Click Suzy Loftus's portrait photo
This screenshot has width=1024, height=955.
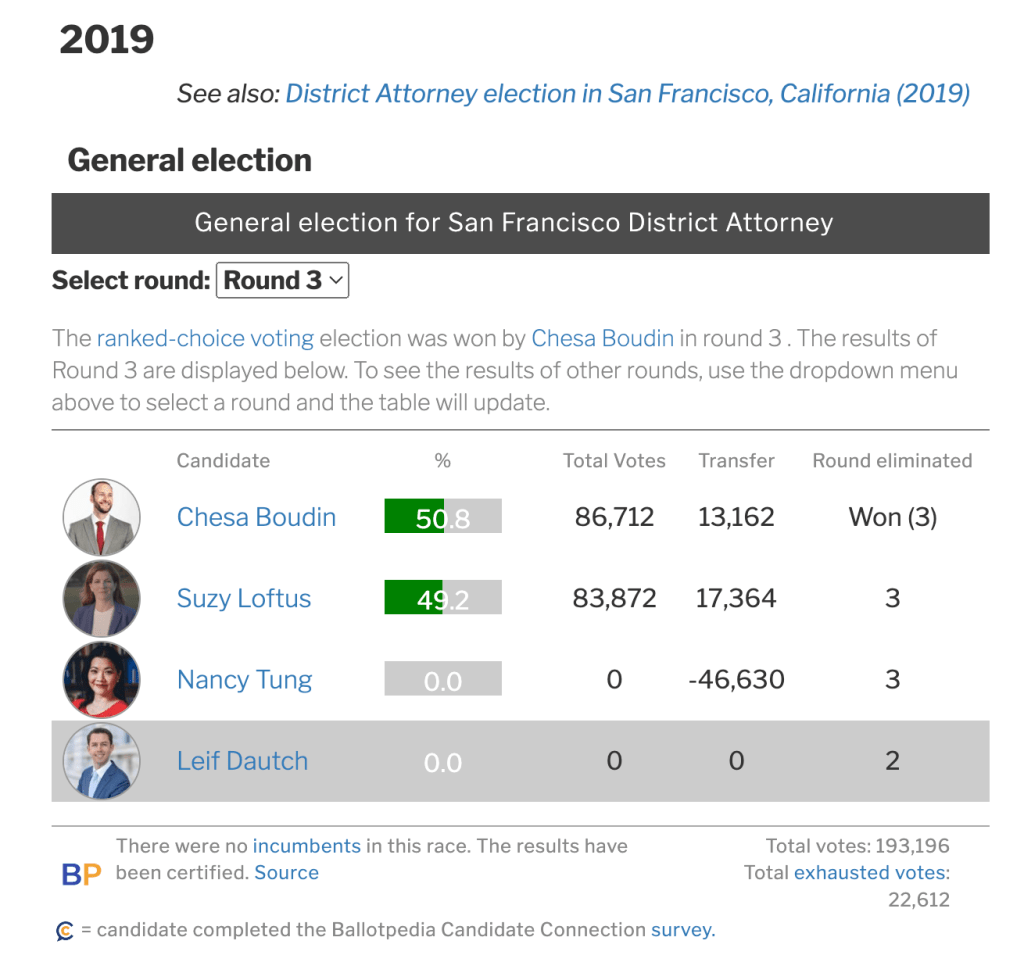(x=101, y=598)
